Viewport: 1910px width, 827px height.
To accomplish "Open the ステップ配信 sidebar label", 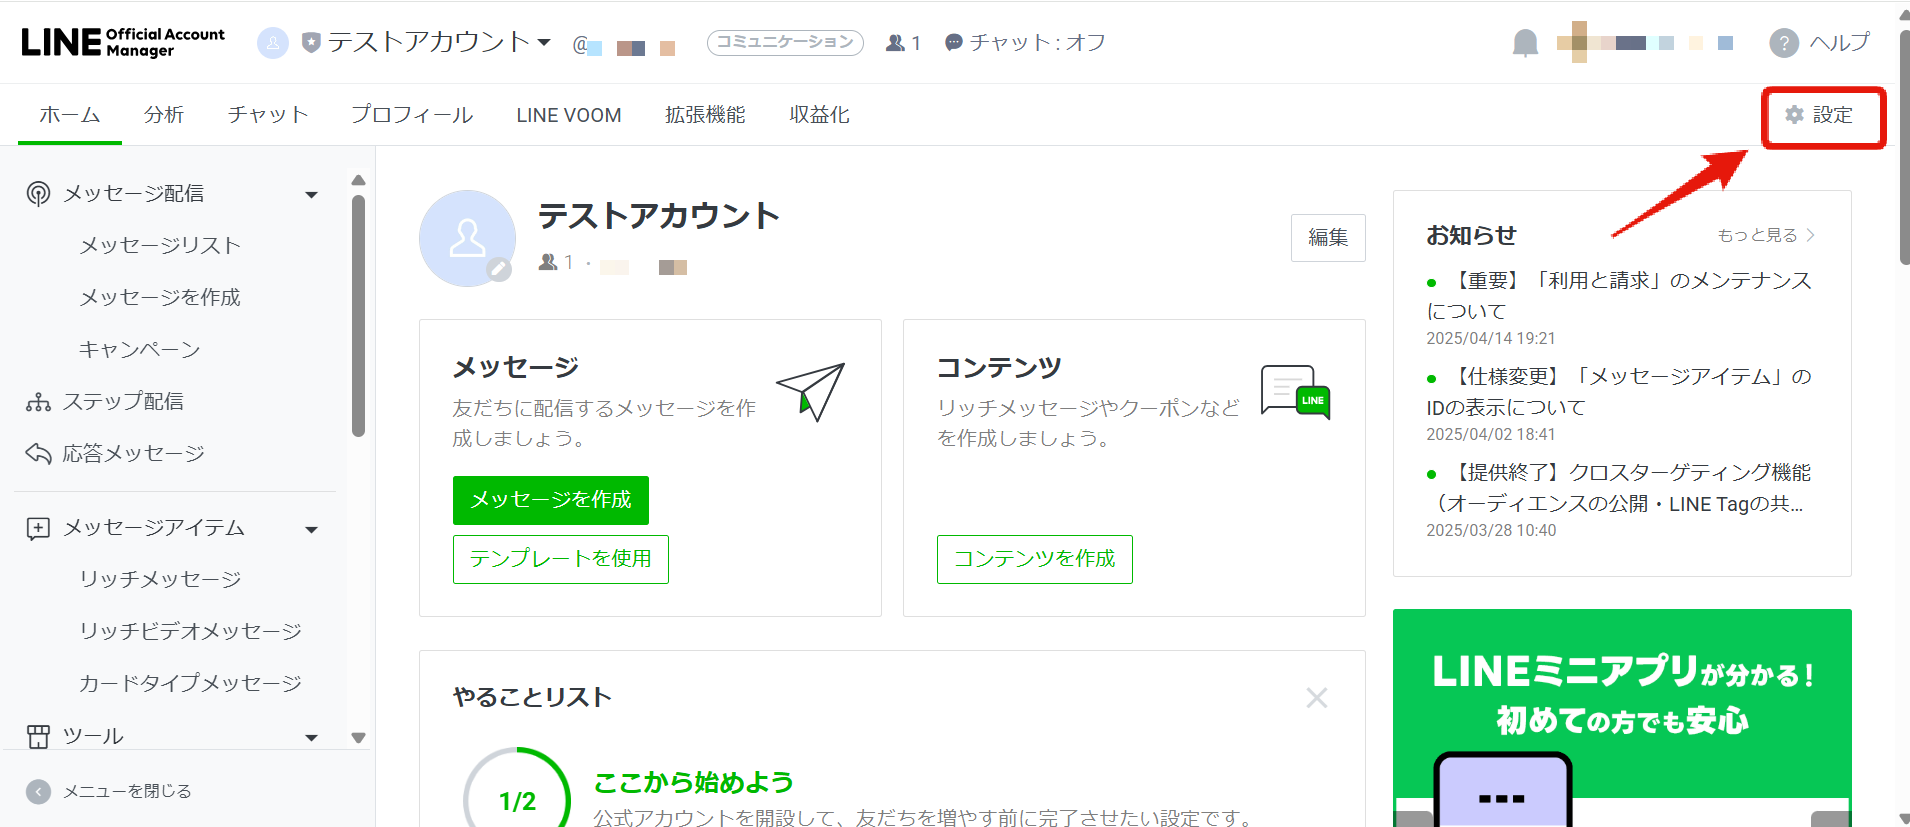I will tap(123, 402).
